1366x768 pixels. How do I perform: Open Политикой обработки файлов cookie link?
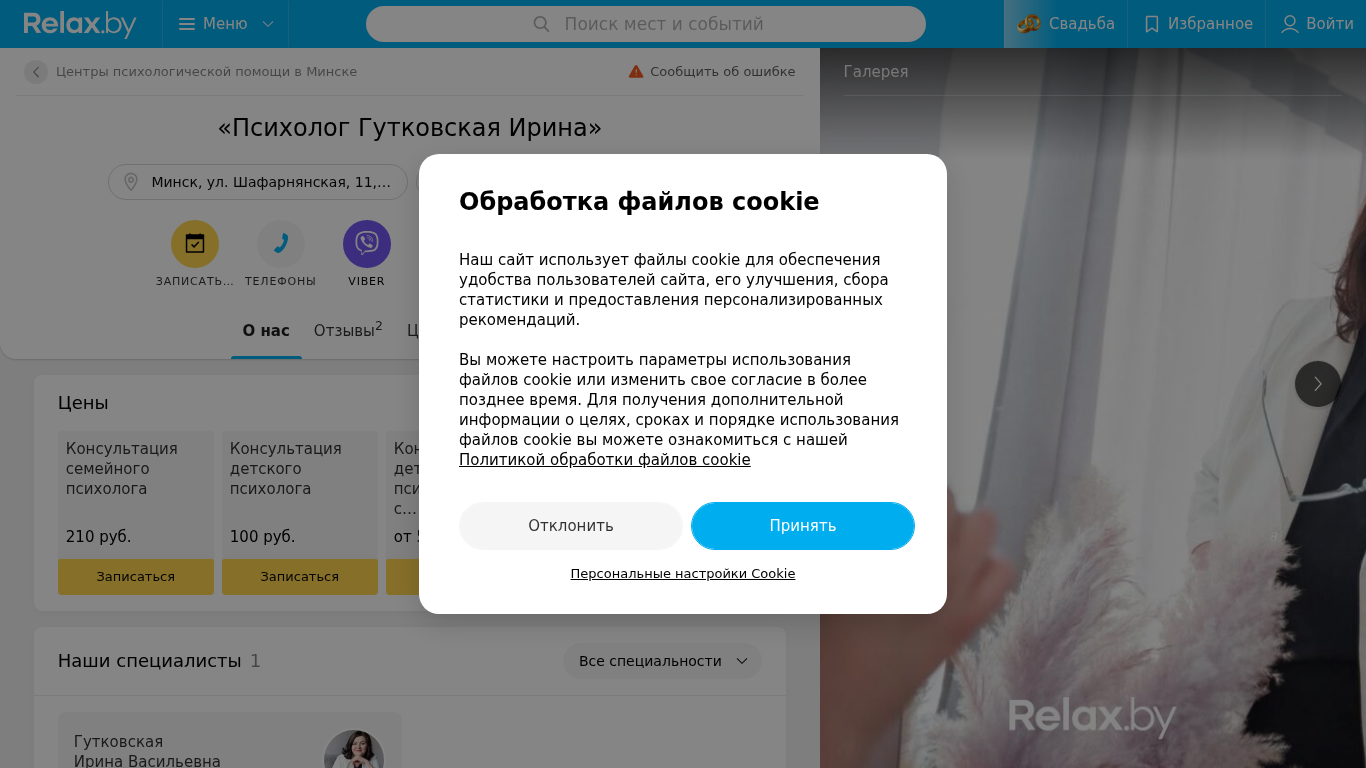605,460
